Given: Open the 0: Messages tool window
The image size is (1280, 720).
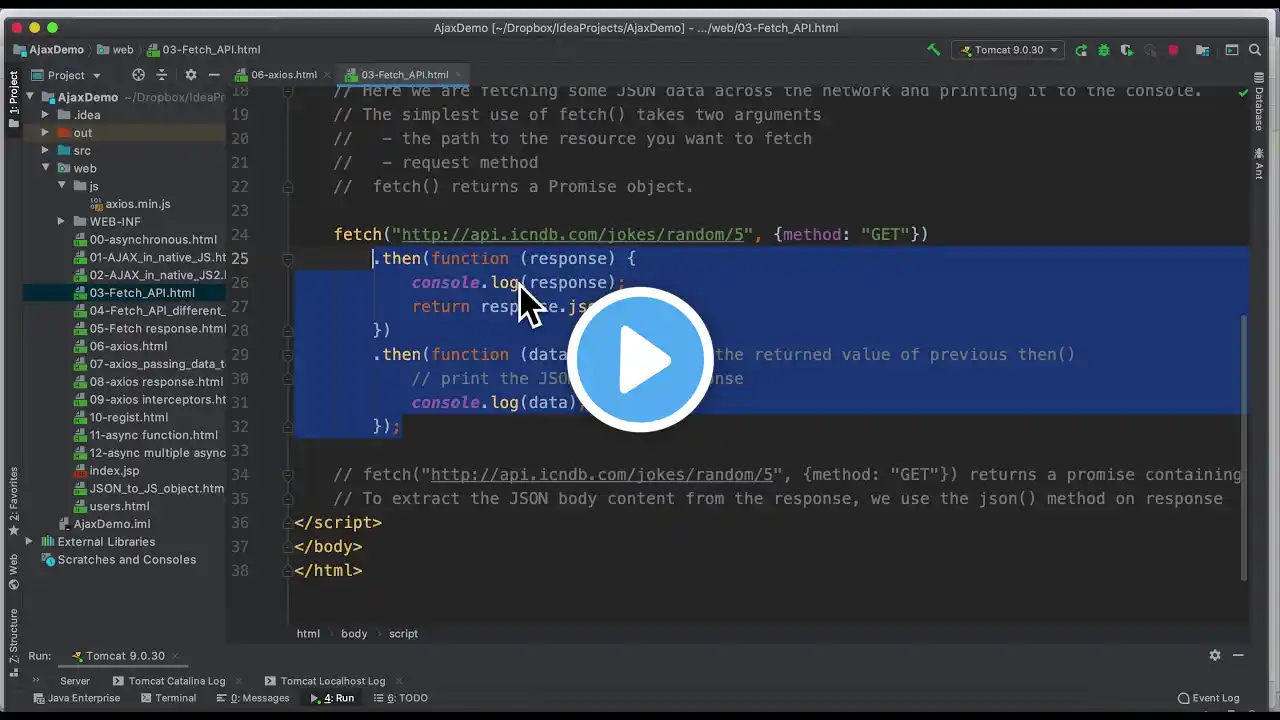Looking at the screenshot, I should pos(252,698).
